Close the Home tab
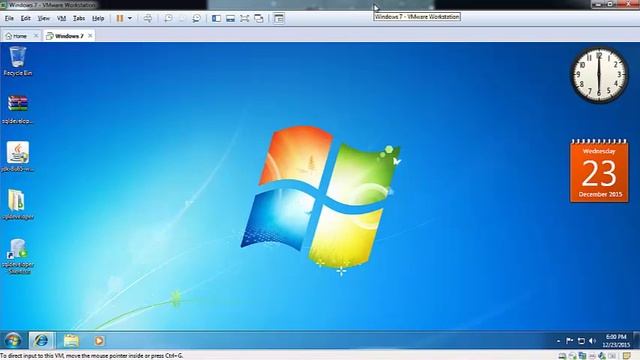 tap(36, 36)
